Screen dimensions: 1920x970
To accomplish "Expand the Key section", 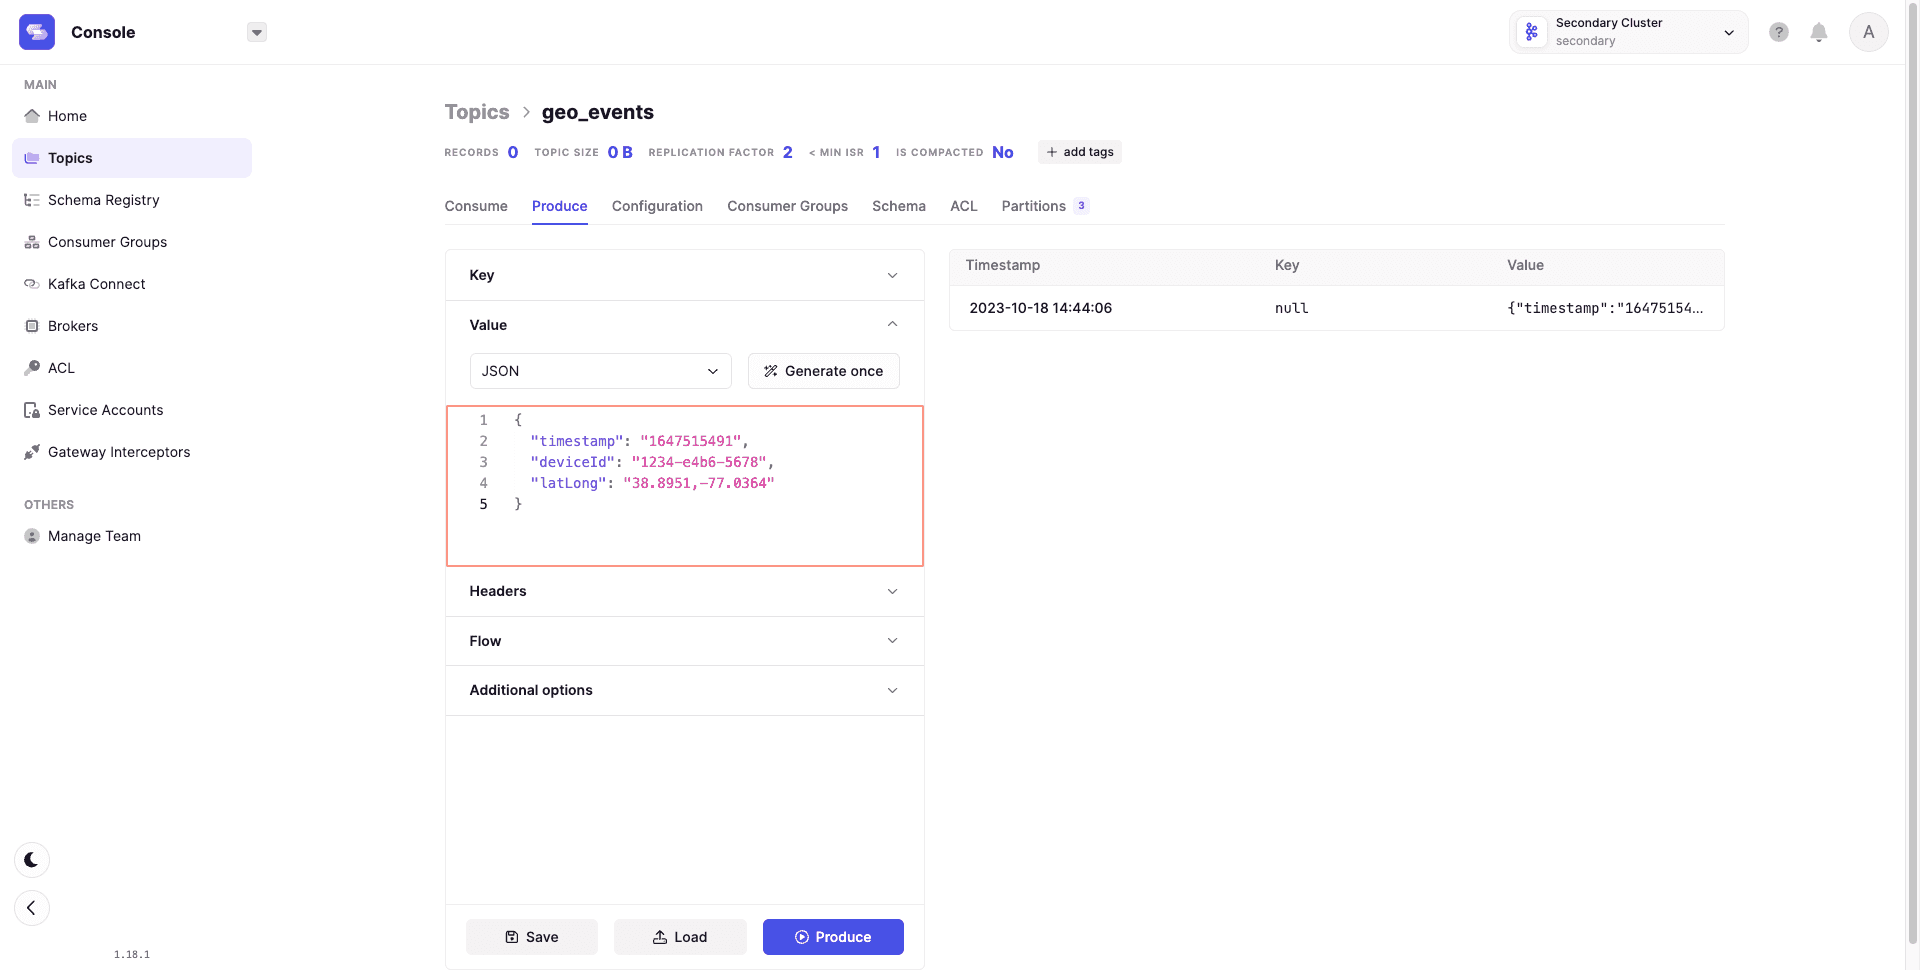I will tap(684, 275).
